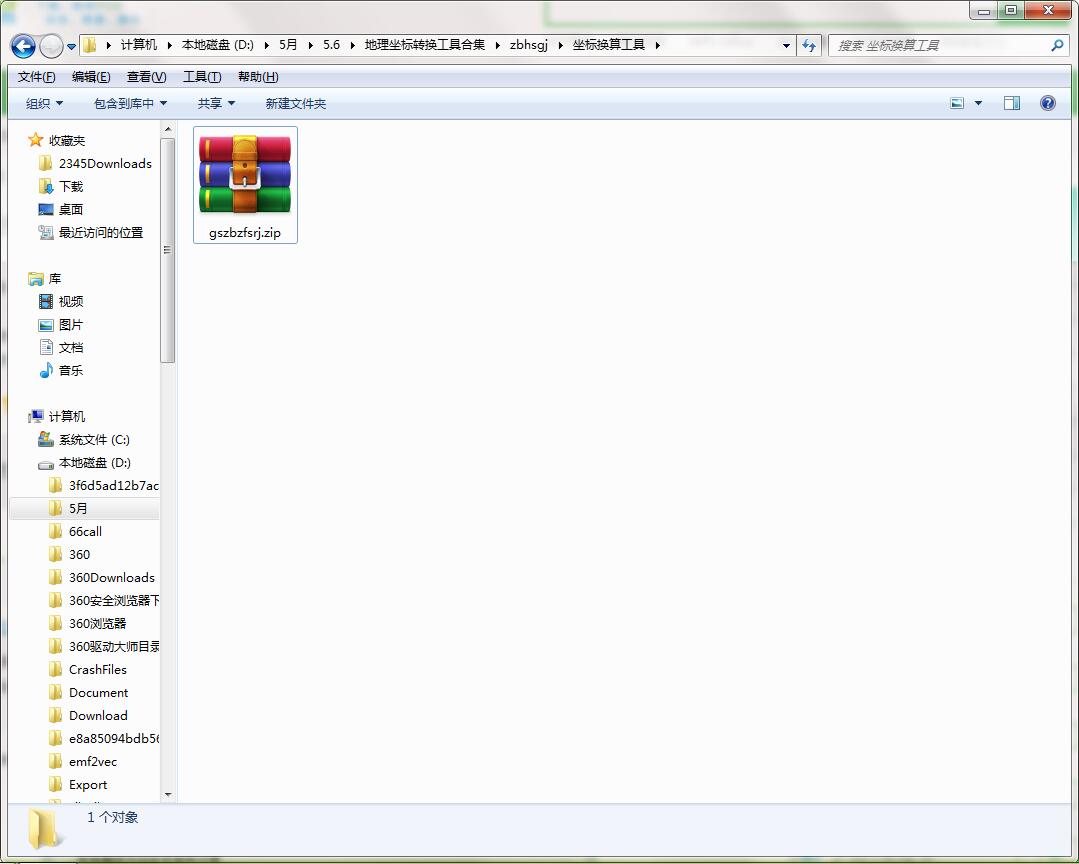Click the Forward navigation arrow
The width and height of the screenshot is (1079, 864).
click(x=52, y=46)
